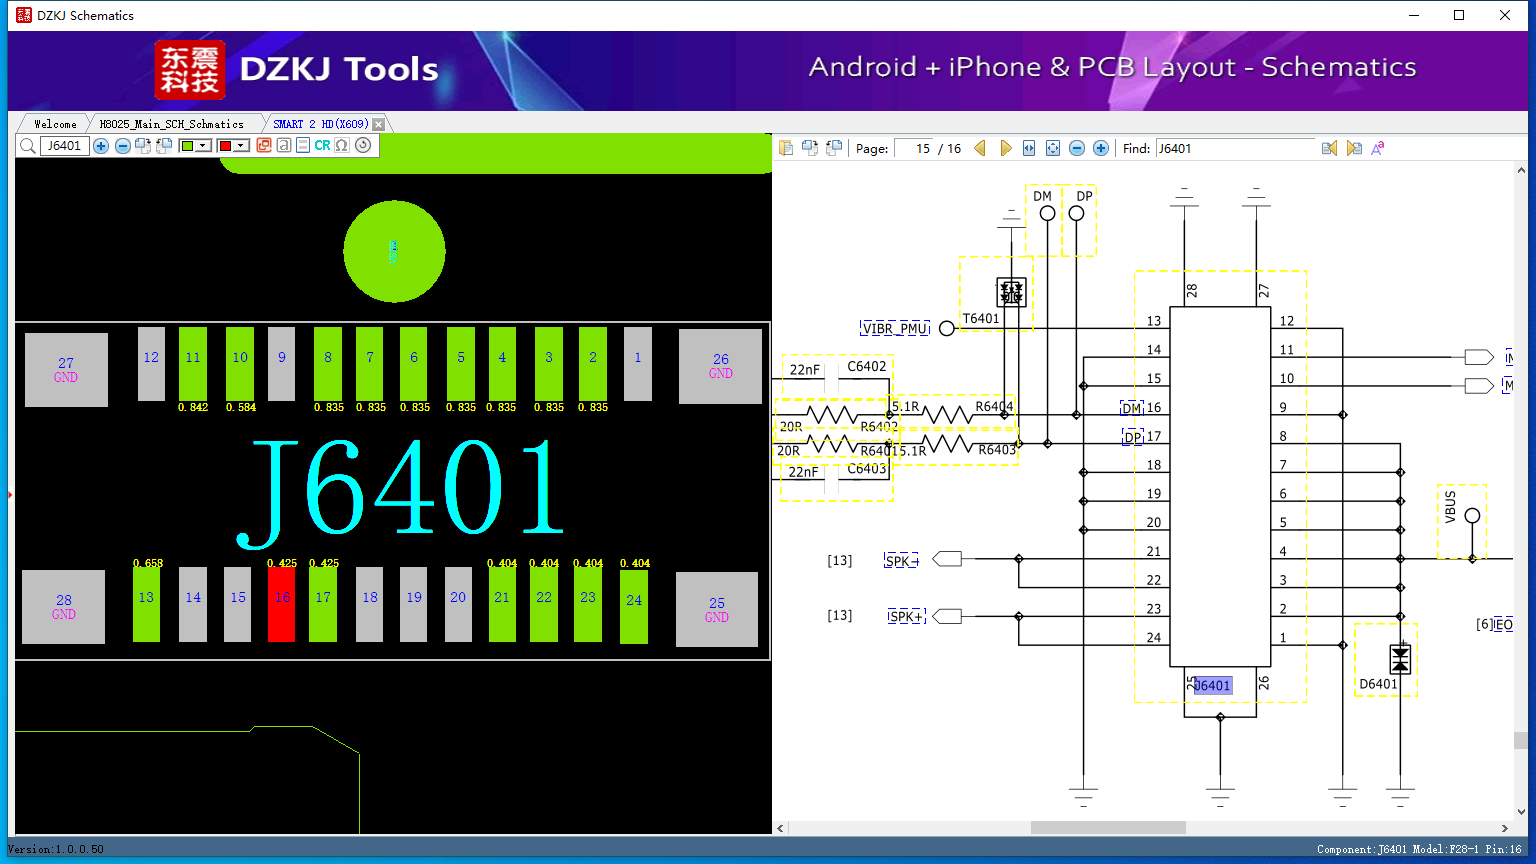Click the SPK+ net label
1536x864 pixels.
pyautogui.click(x=906, y=617)
